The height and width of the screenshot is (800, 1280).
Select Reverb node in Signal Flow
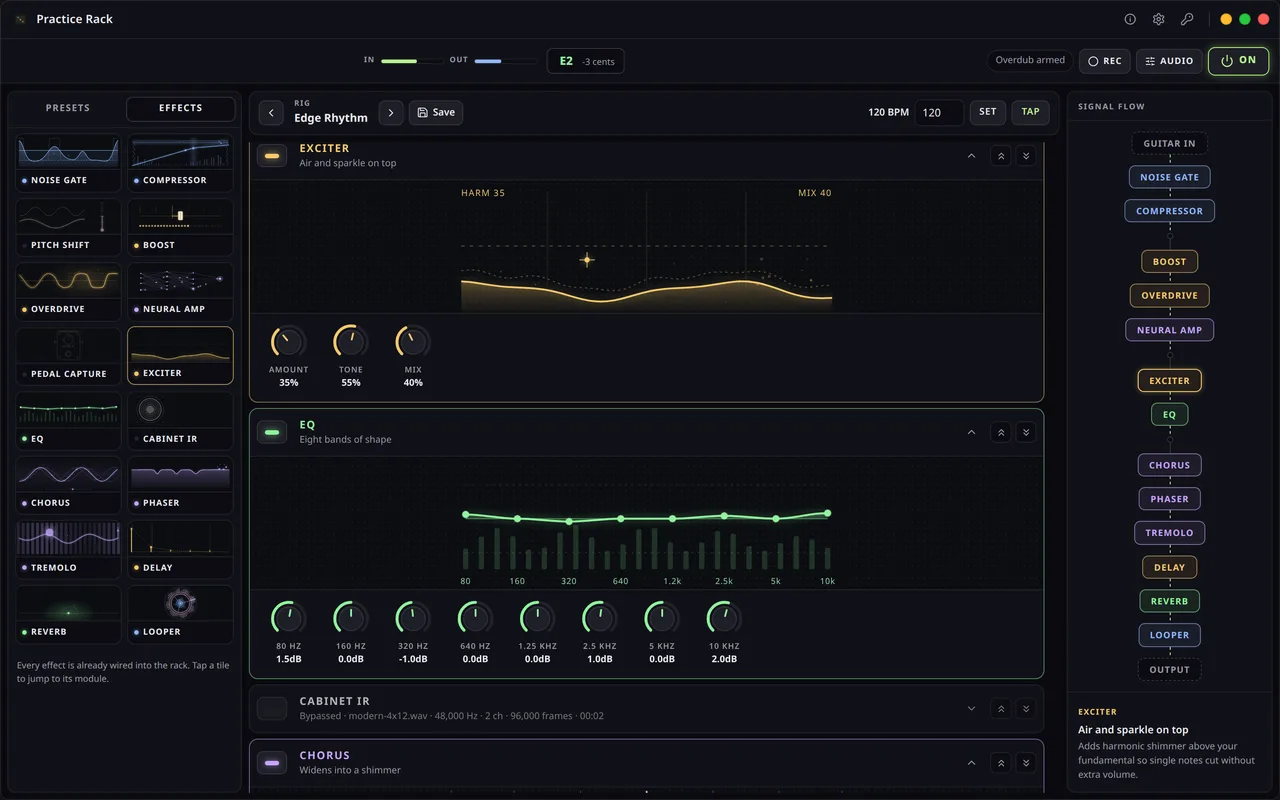[1169, 601]
